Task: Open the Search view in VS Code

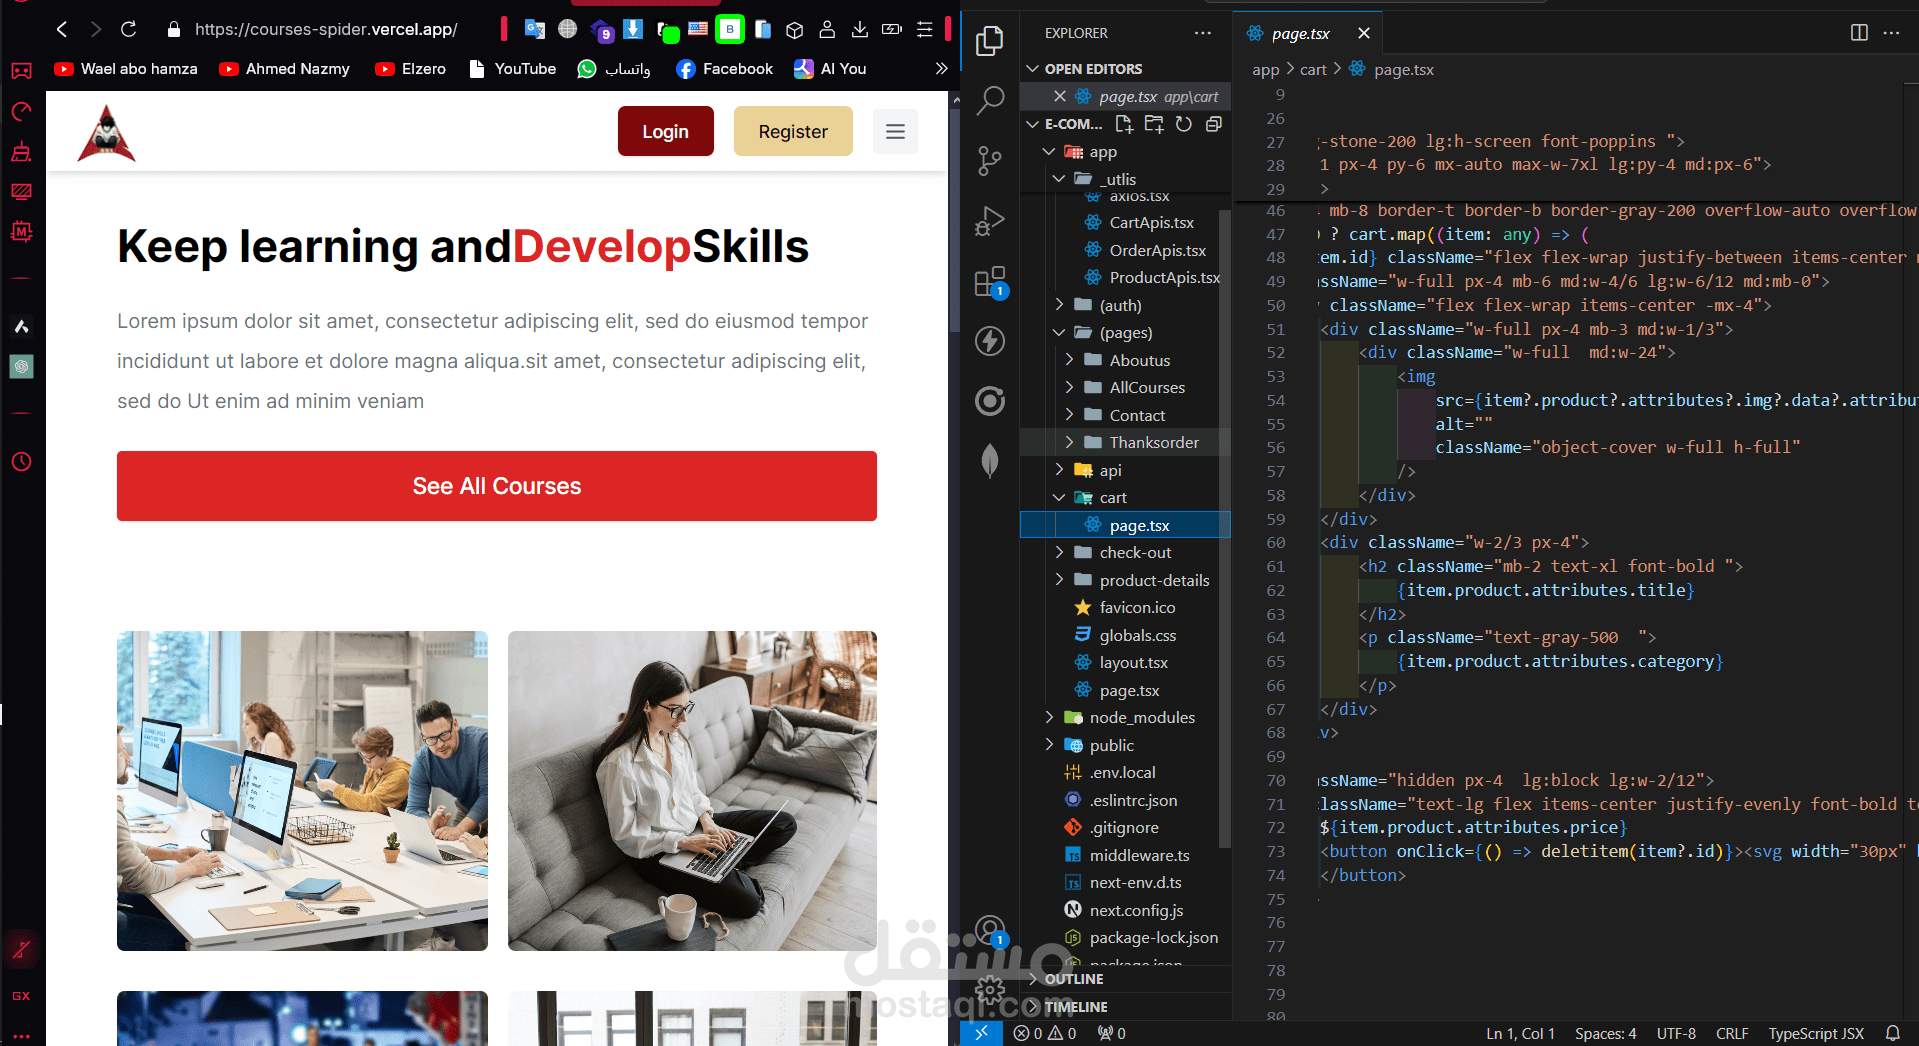Action: [x=990, y=100]
